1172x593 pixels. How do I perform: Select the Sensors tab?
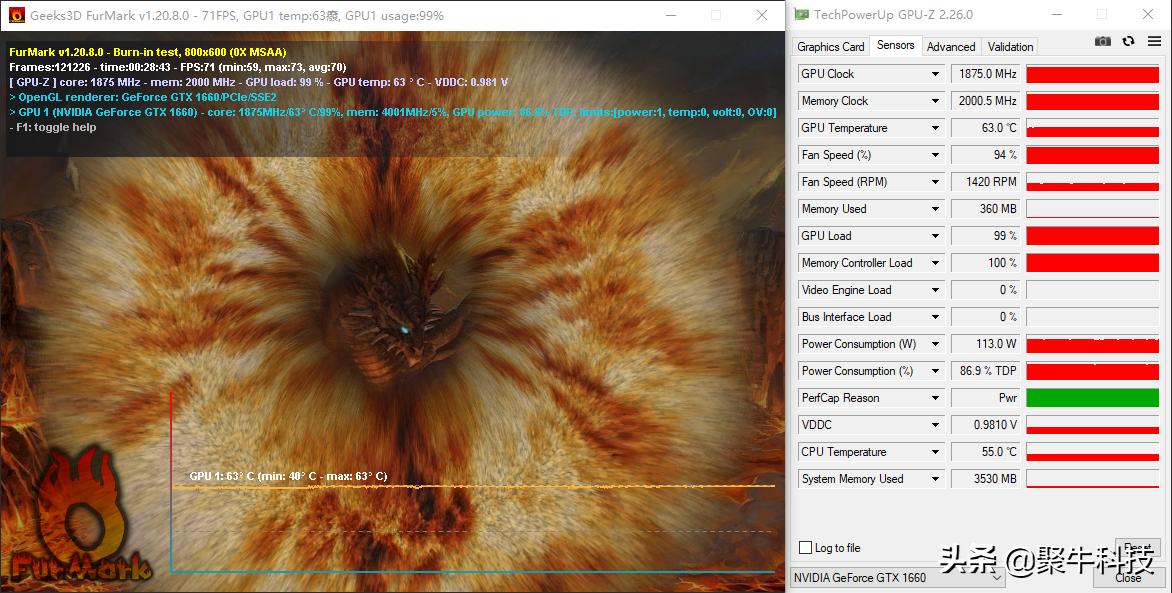click(895, 45)
